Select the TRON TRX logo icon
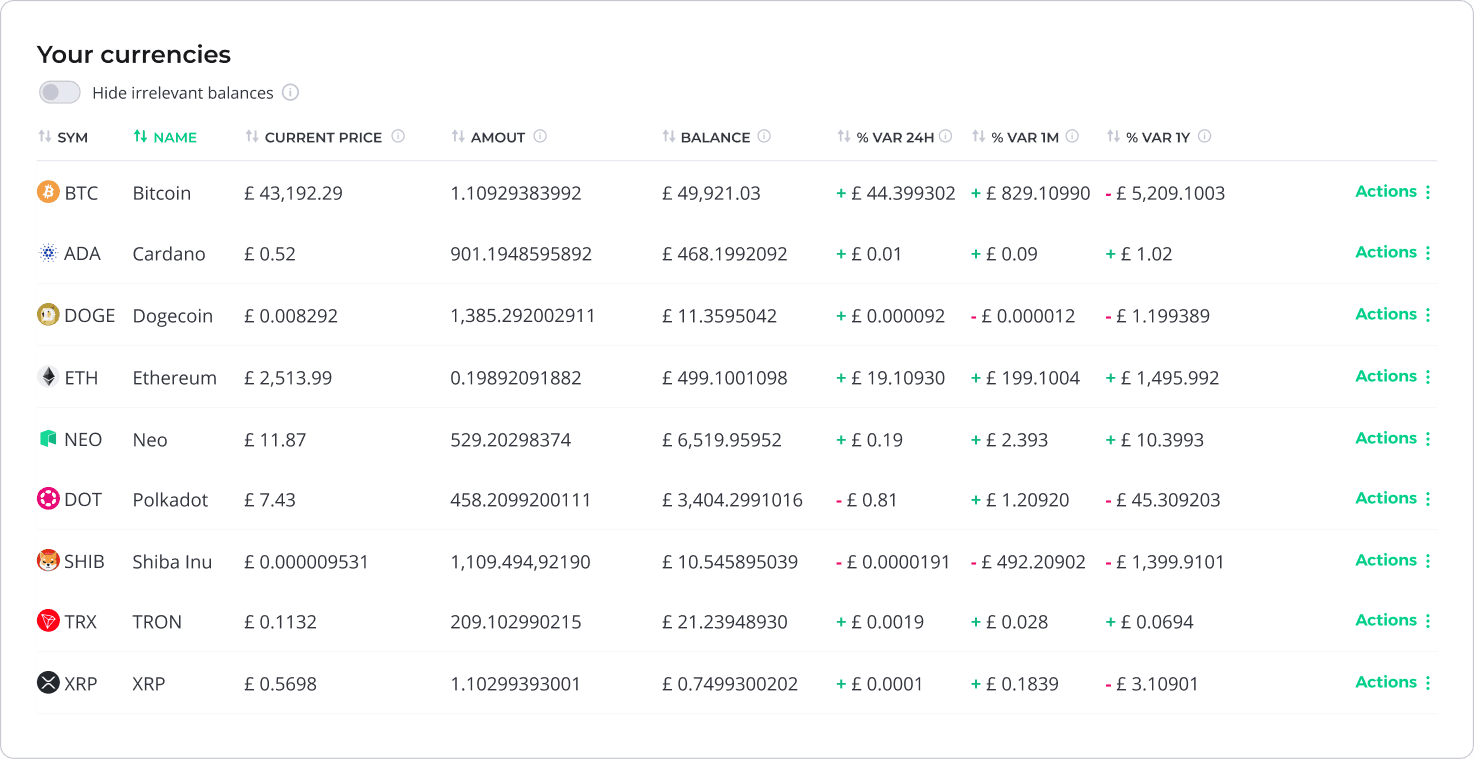Image resolution: width=1474 pixels, height=759 pixels. coord(47,620)
